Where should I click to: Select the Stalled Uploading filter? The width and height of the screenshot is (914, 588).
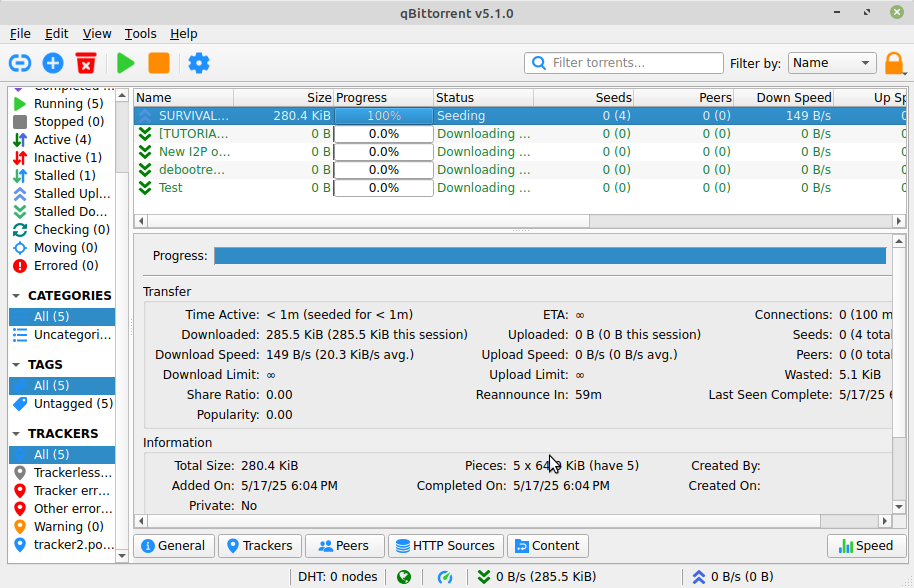coord(62,193)
